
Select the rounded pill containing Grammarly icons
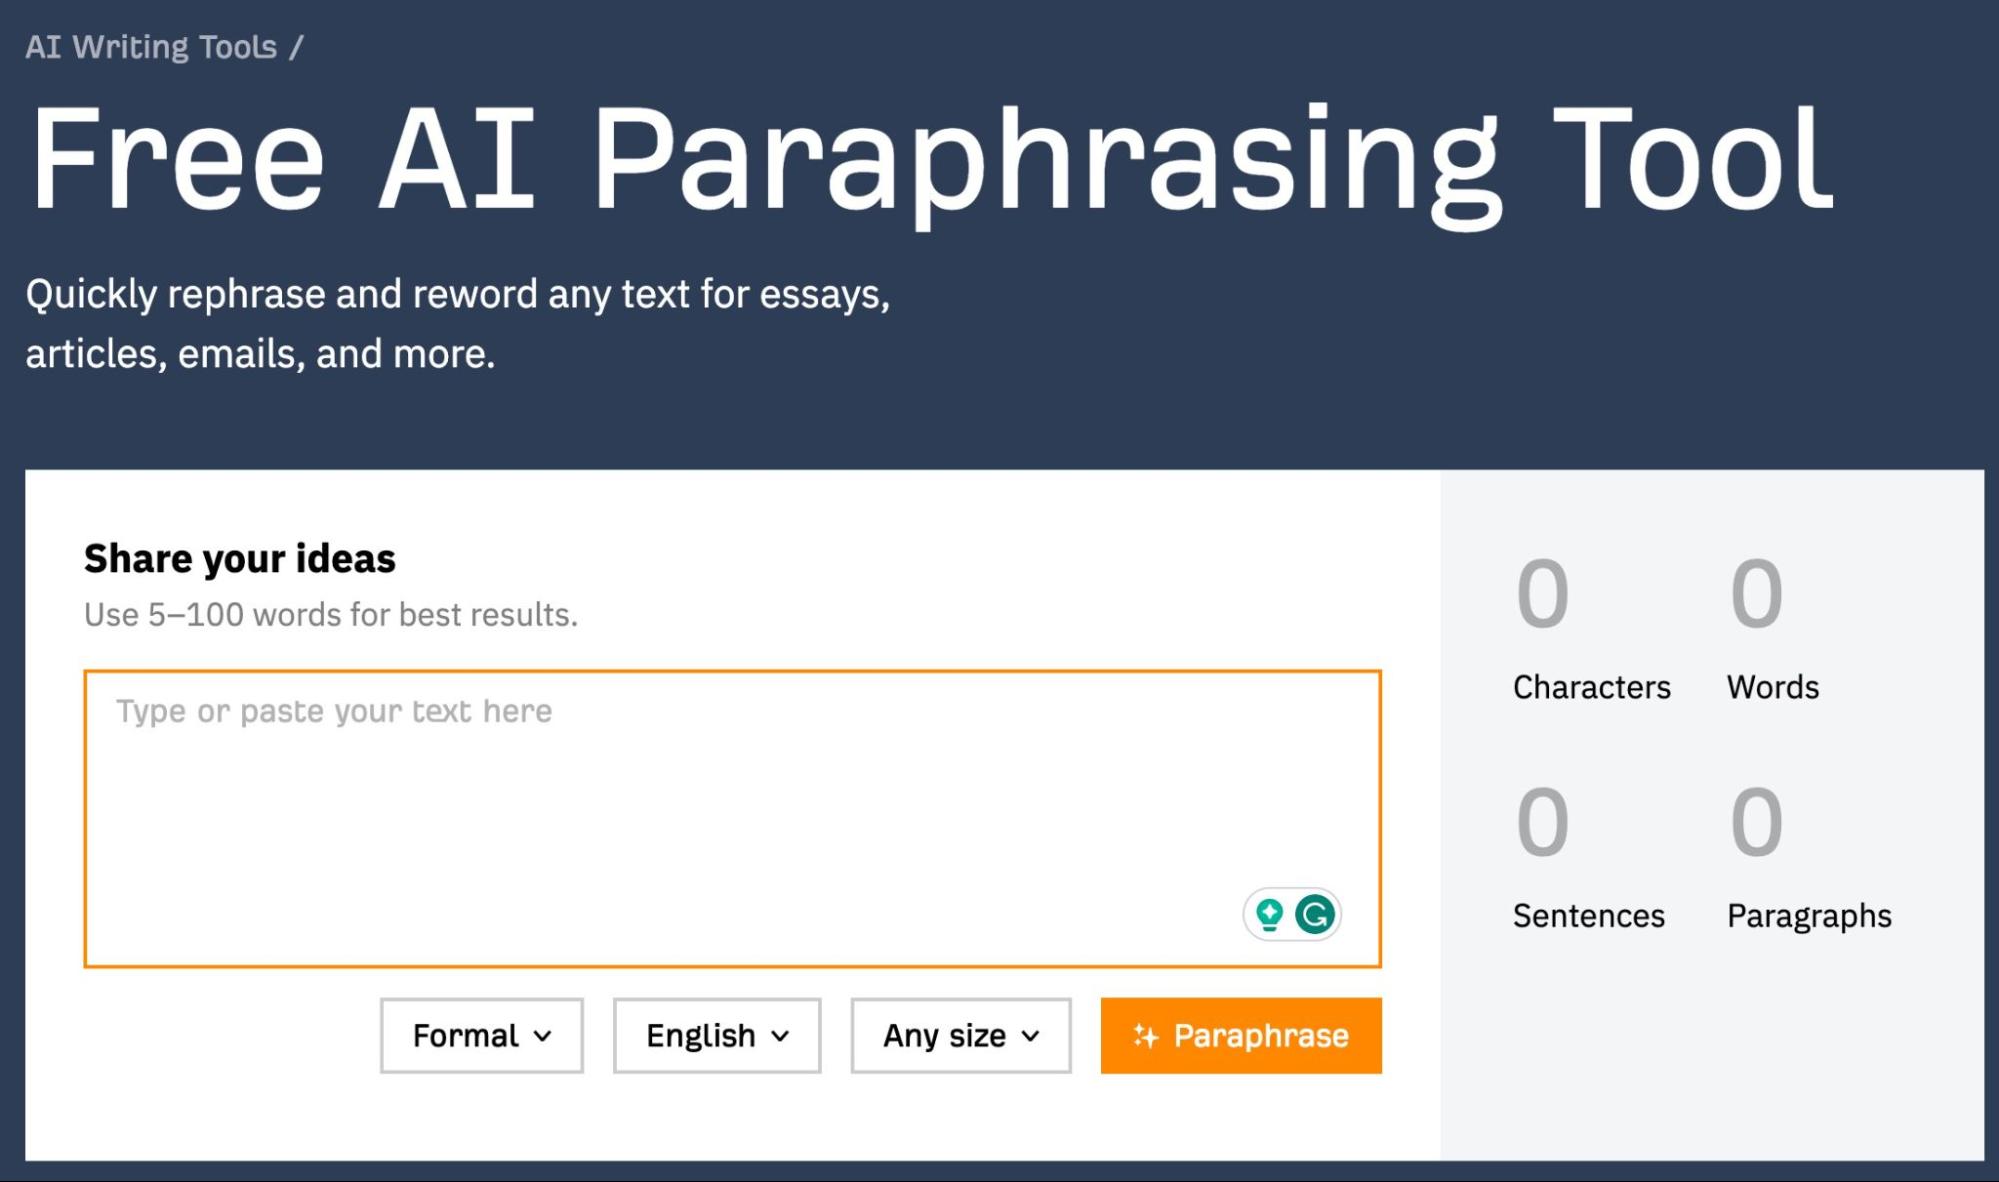(1292, 912)
